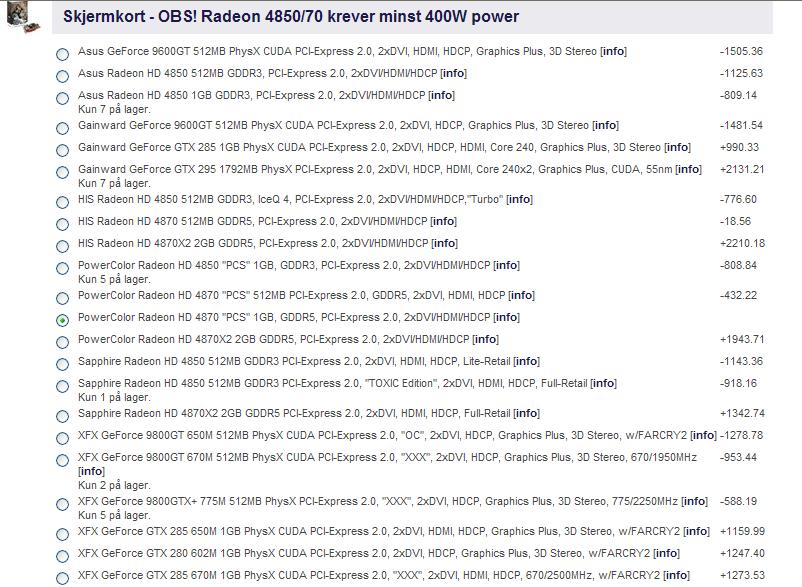Open info link for Asus HD 4850 1GB
The image size is (802, 587).
click(x=441, y=95)
